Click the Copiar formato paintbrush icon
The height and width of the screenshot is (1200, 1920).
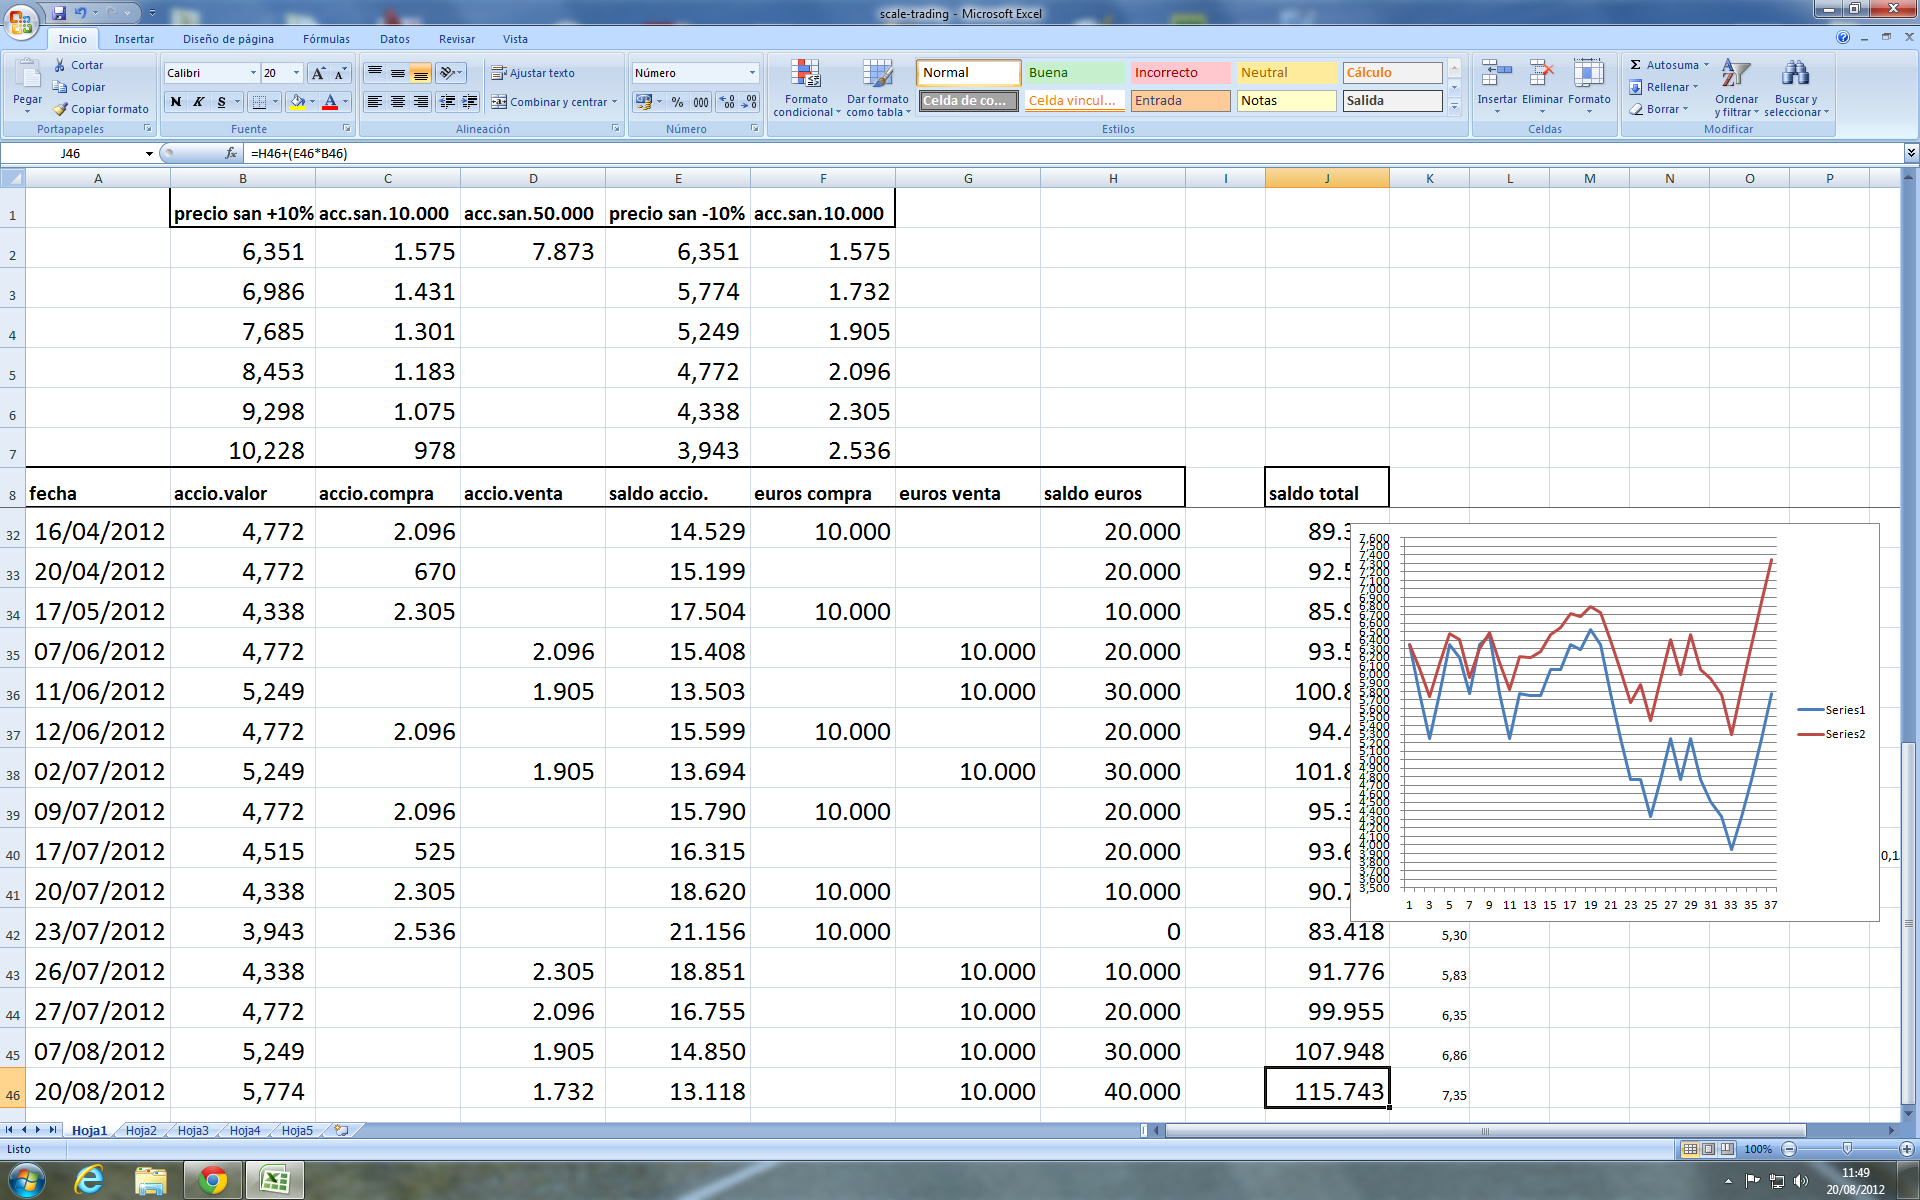(60, 109)
